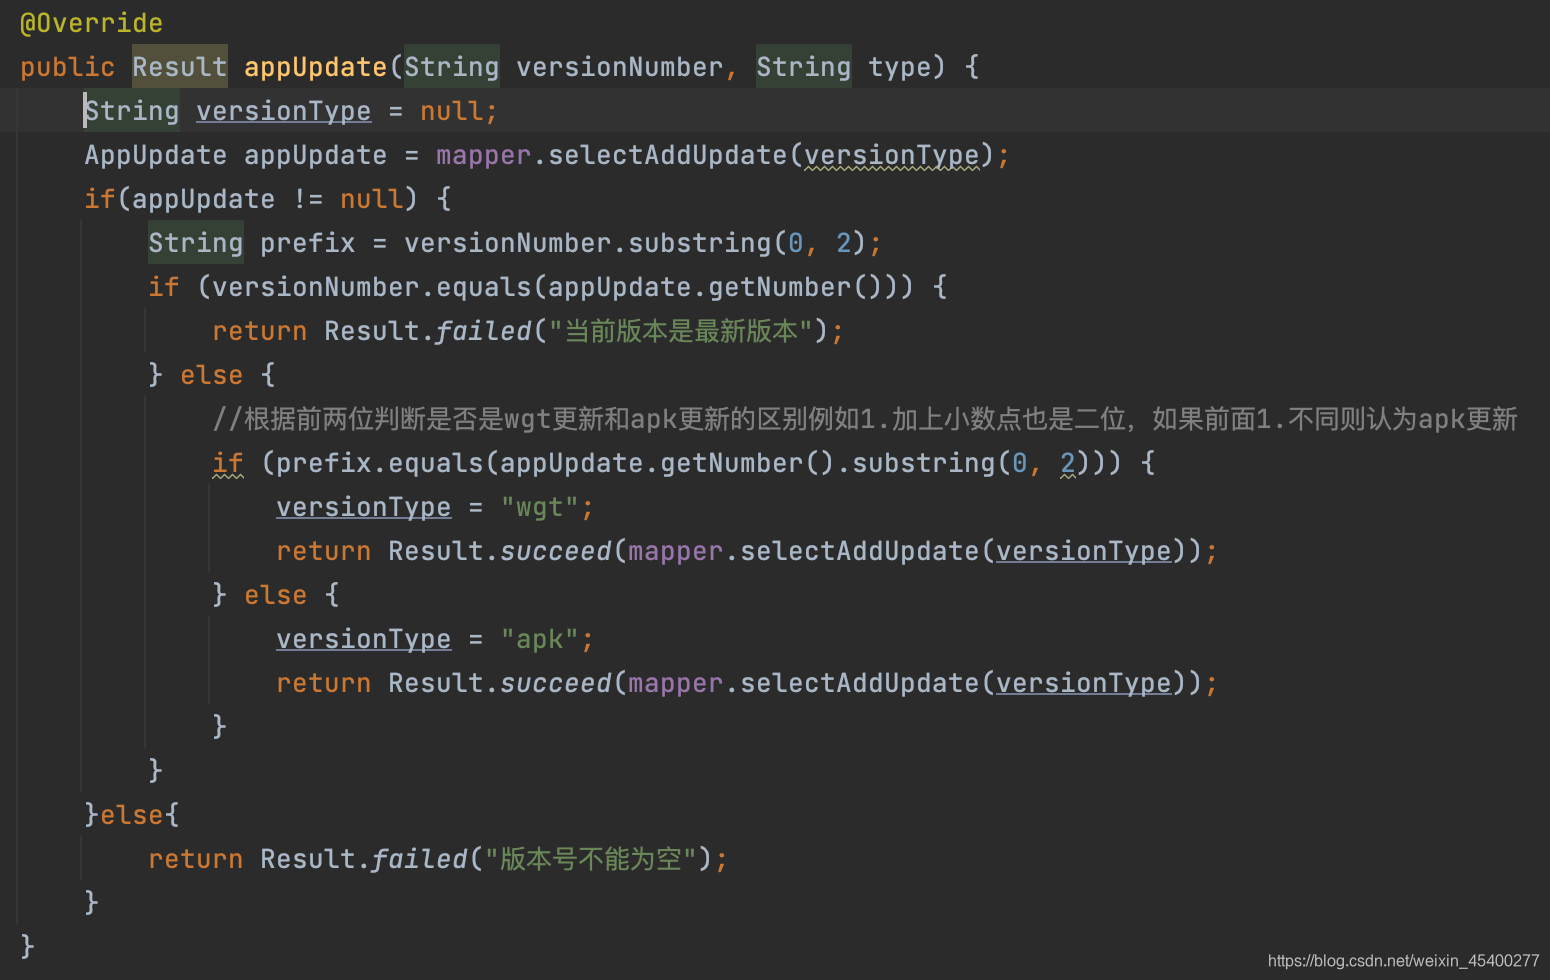This screenshot has height=980, width=1550.
Task: Click the failed call on 当前版本 line
Action: pos(483,331)
